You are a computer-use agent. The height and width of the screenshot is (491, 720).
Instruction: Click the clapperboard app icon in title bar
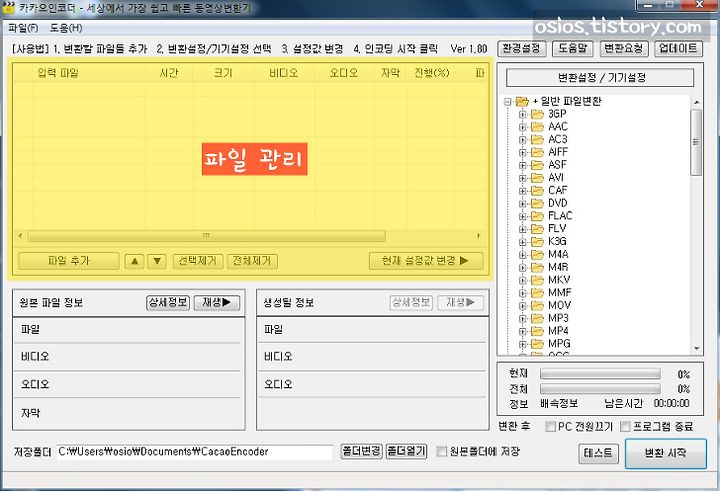click(9, 7)
